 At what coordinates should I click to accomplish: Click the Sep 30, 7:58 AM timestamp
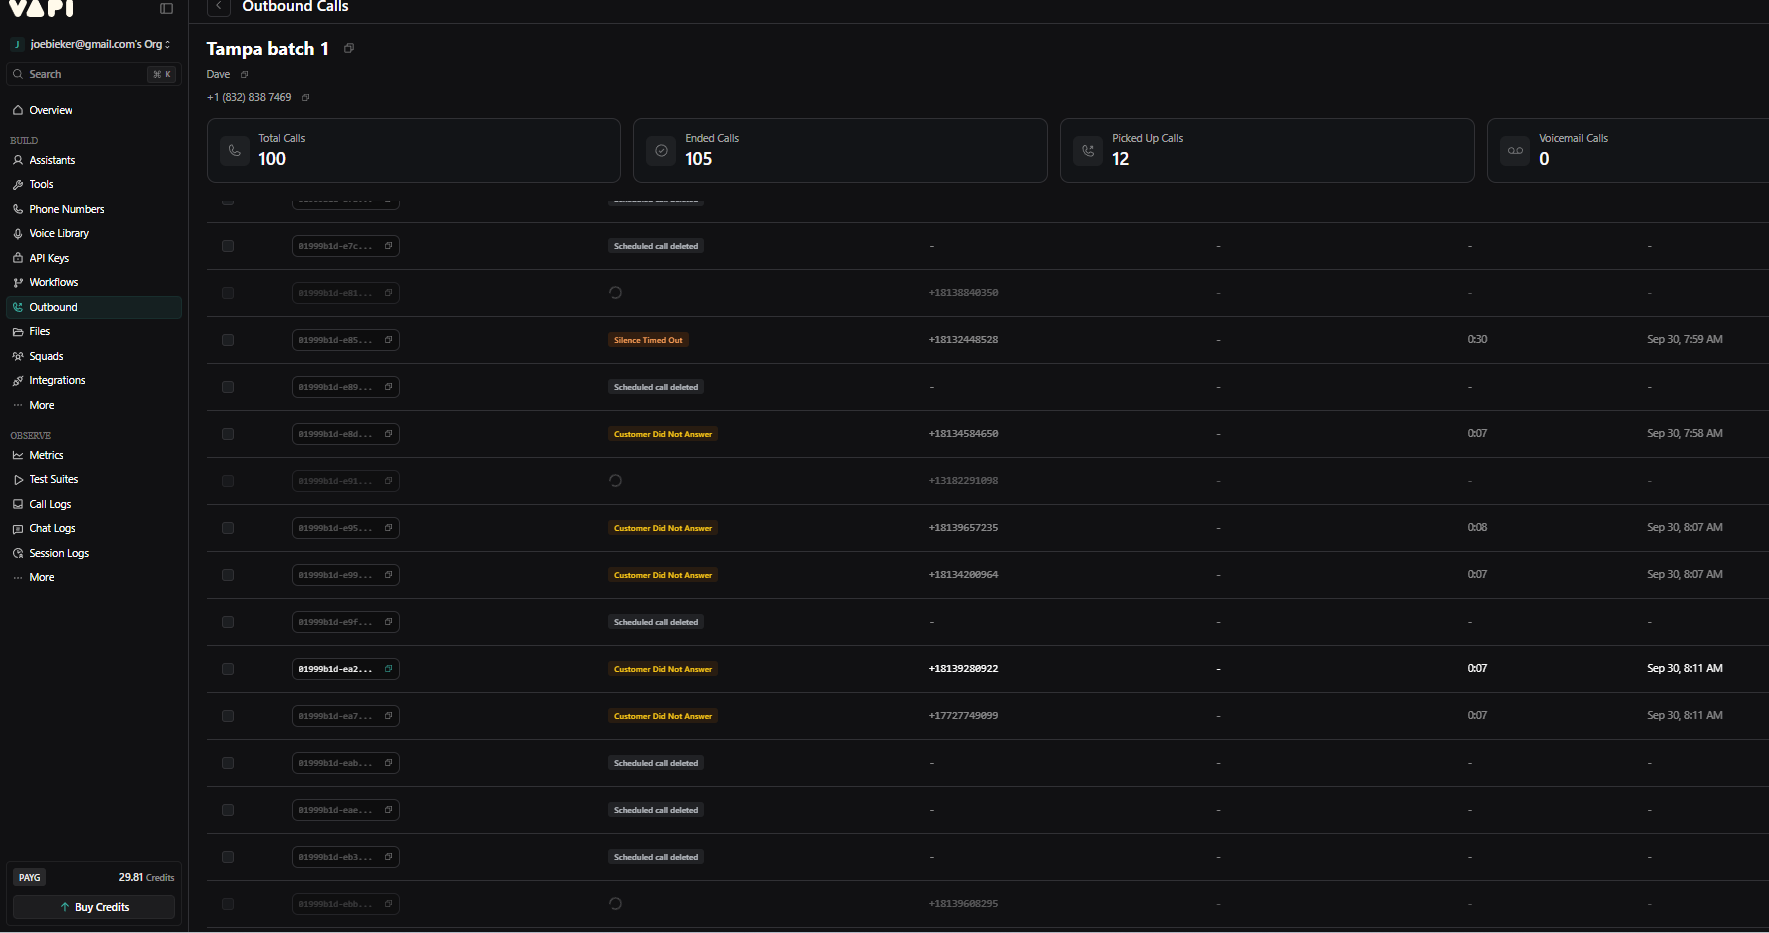click(1685, 434)
